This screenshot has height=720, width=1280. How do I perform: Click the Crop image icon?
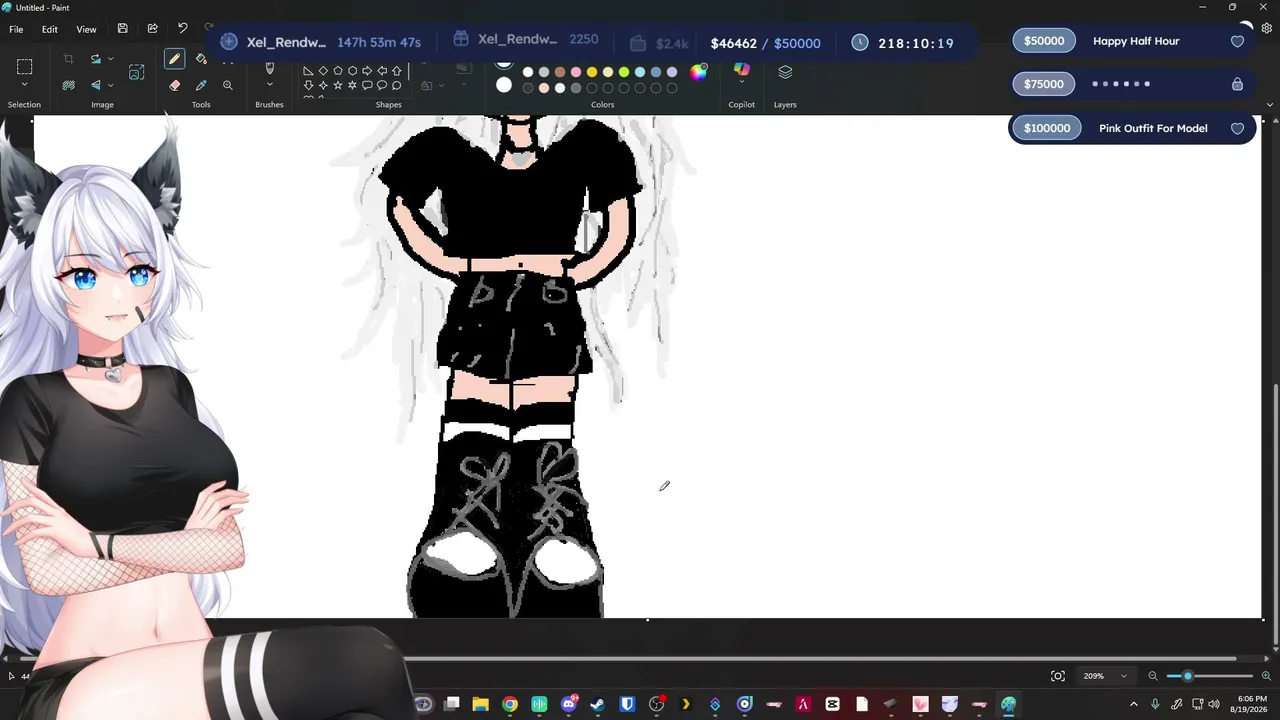pyautogui.click(x=68, y=59)
